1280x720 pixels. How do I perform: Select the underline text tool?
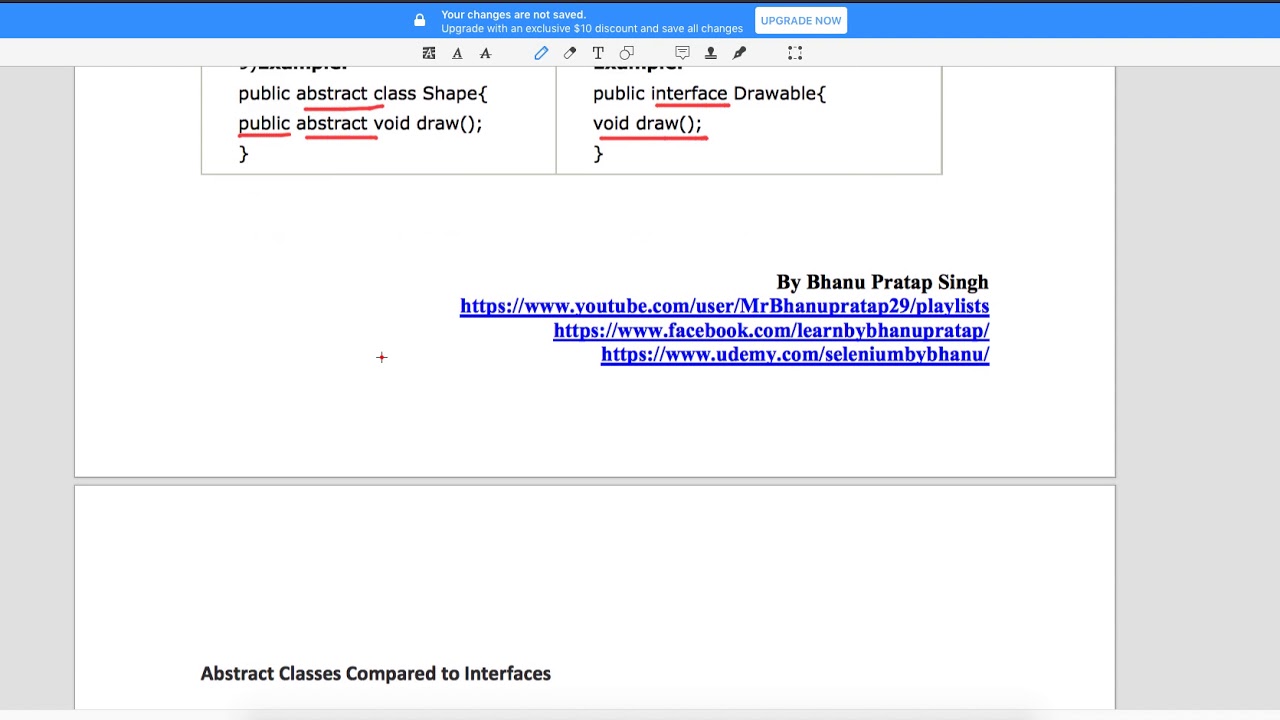point(457,53)
